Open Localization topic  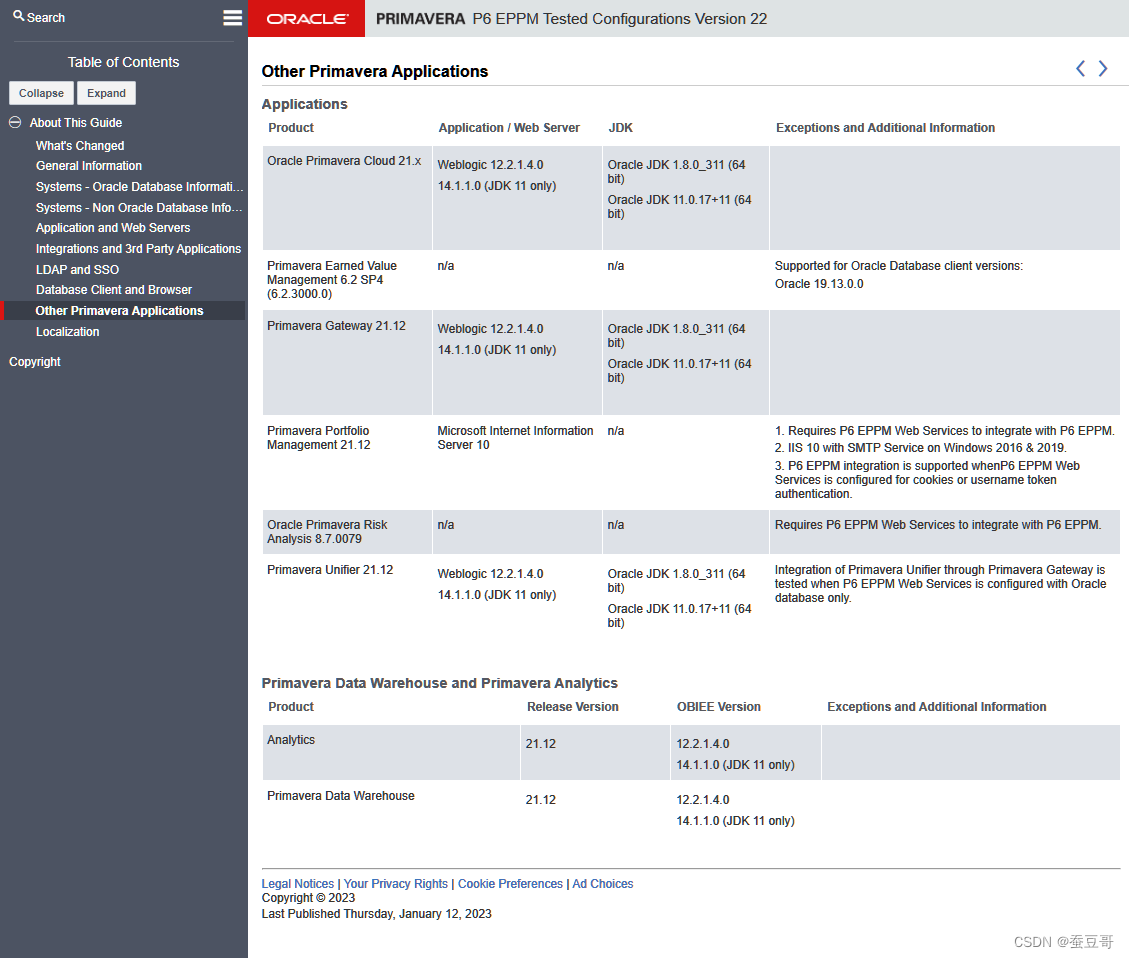coord(68,331)
